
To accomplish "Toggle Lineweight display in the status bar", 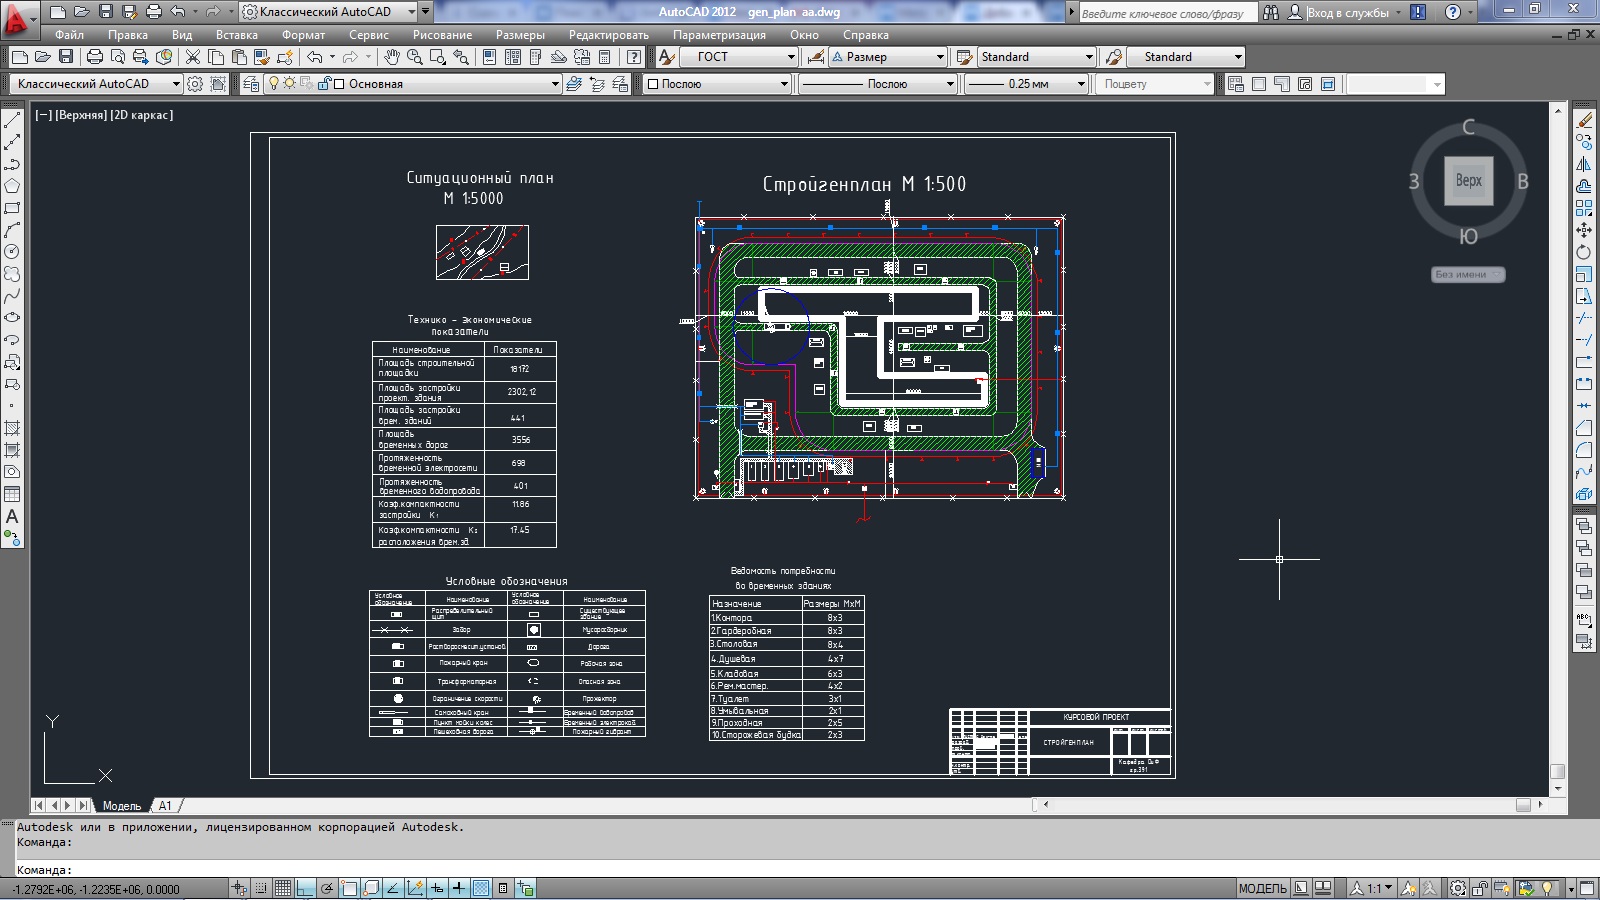I will (459, 888).
